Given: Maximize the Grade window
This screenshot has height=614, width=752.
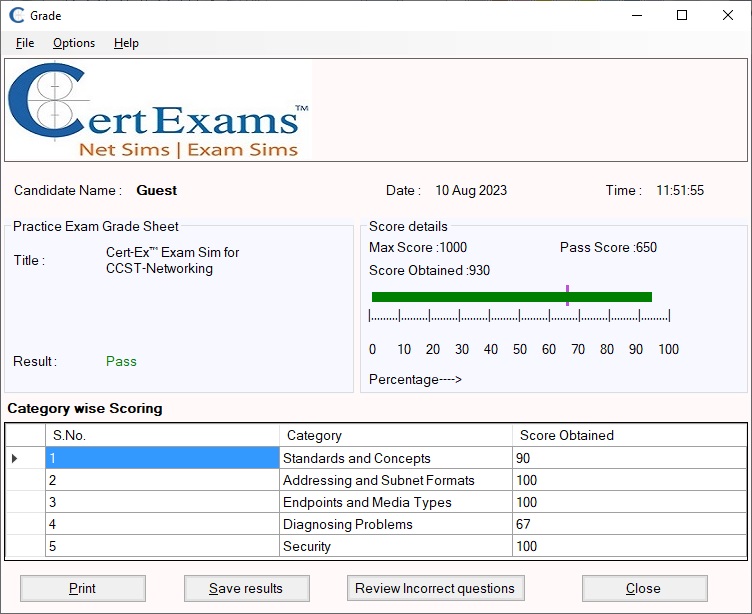Looking at the screenshot, I should (682, 15).
